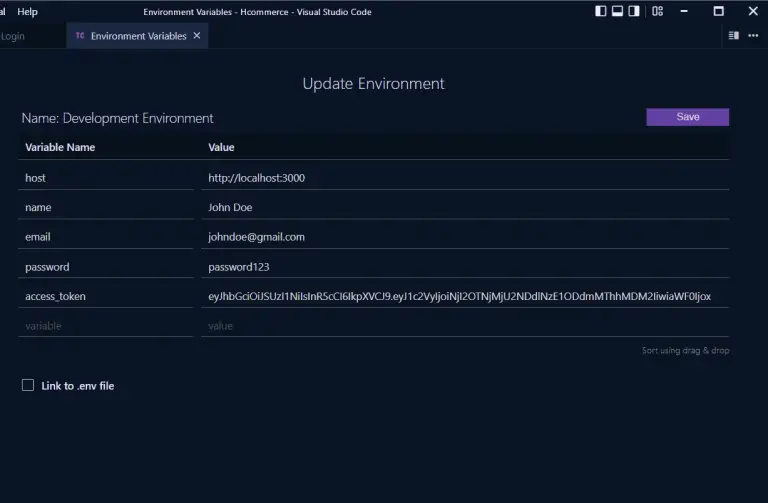The width and height of the screenshot is (768, 503).
Task: Enable the Link to .env file checkbox
Action: tap(28, 385)
